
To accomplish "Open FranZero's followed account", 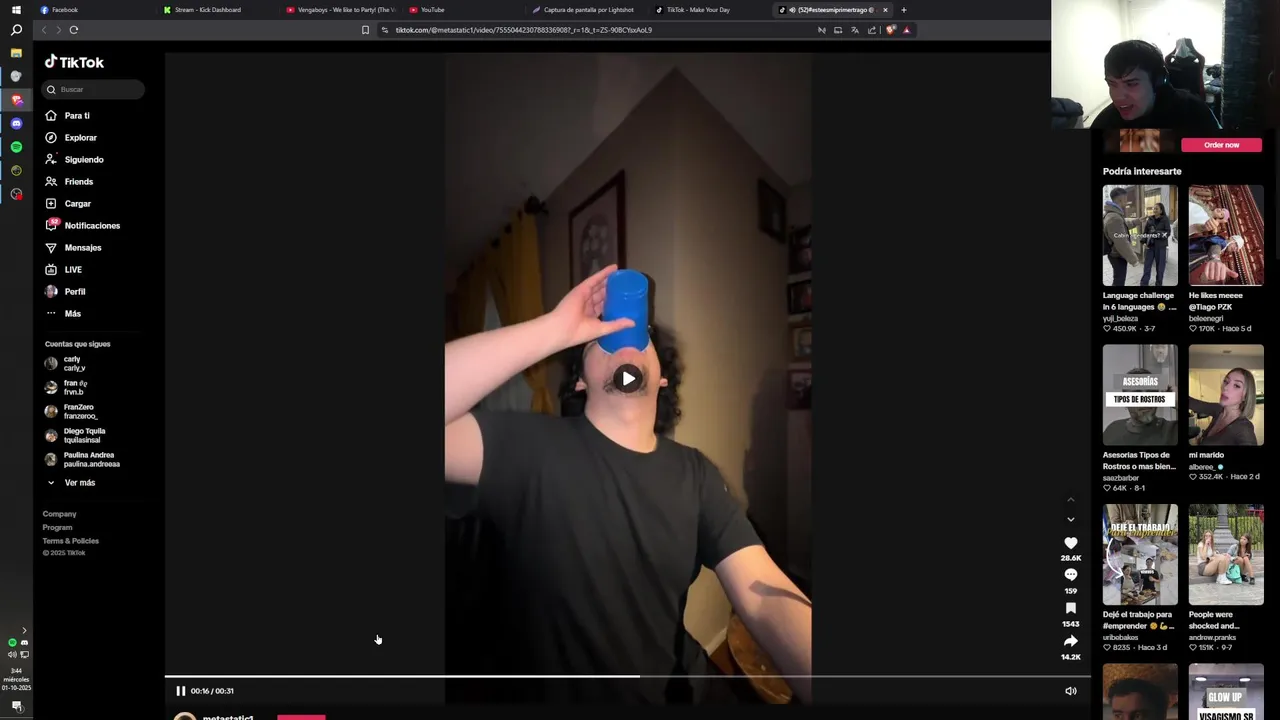I will click(x=71, y=411).
